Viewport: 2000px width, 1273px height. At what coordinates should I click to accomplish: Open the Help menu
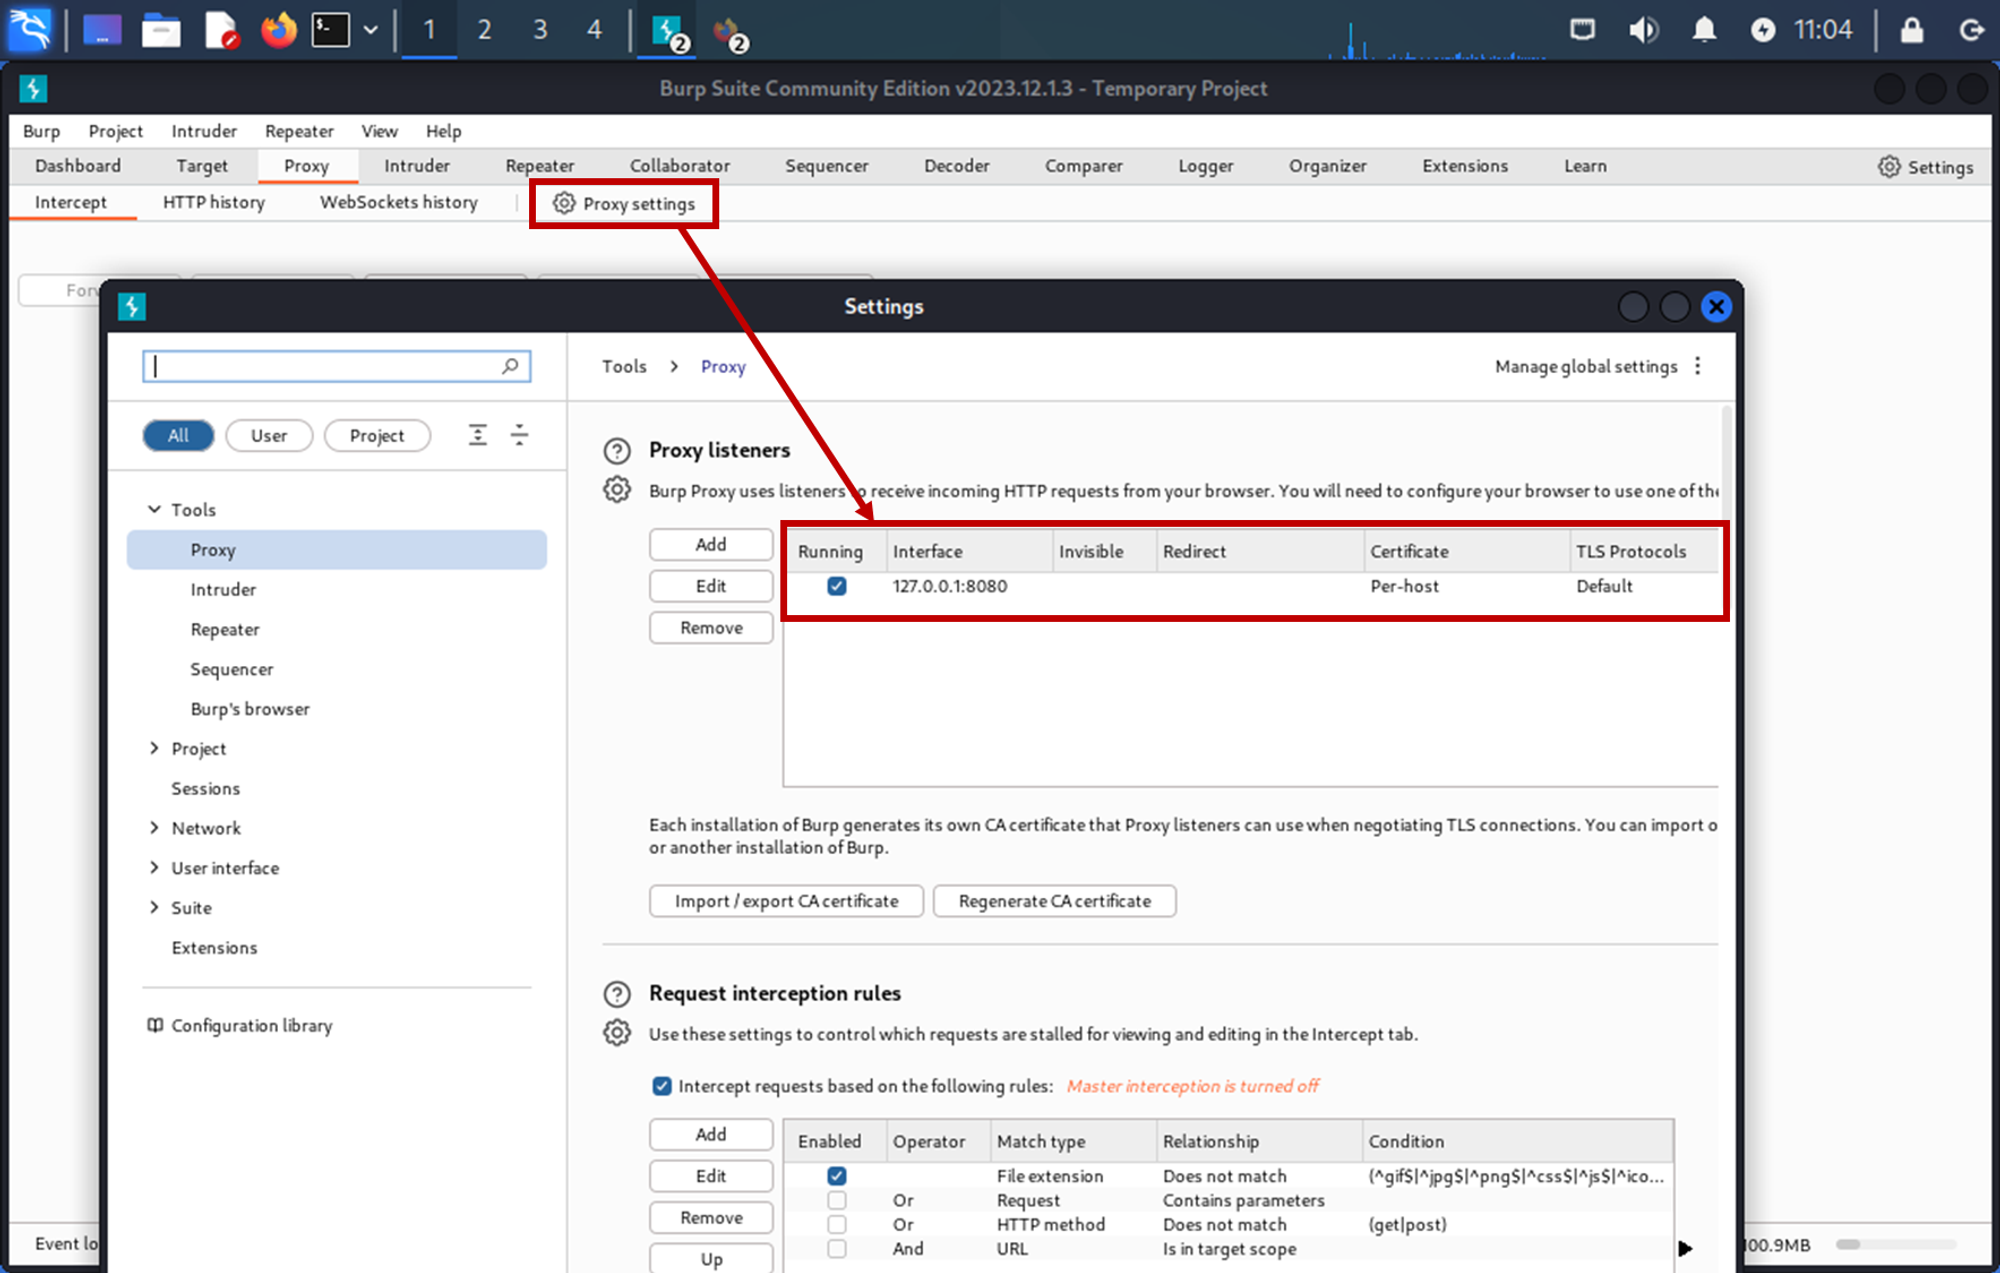point(443,131)
